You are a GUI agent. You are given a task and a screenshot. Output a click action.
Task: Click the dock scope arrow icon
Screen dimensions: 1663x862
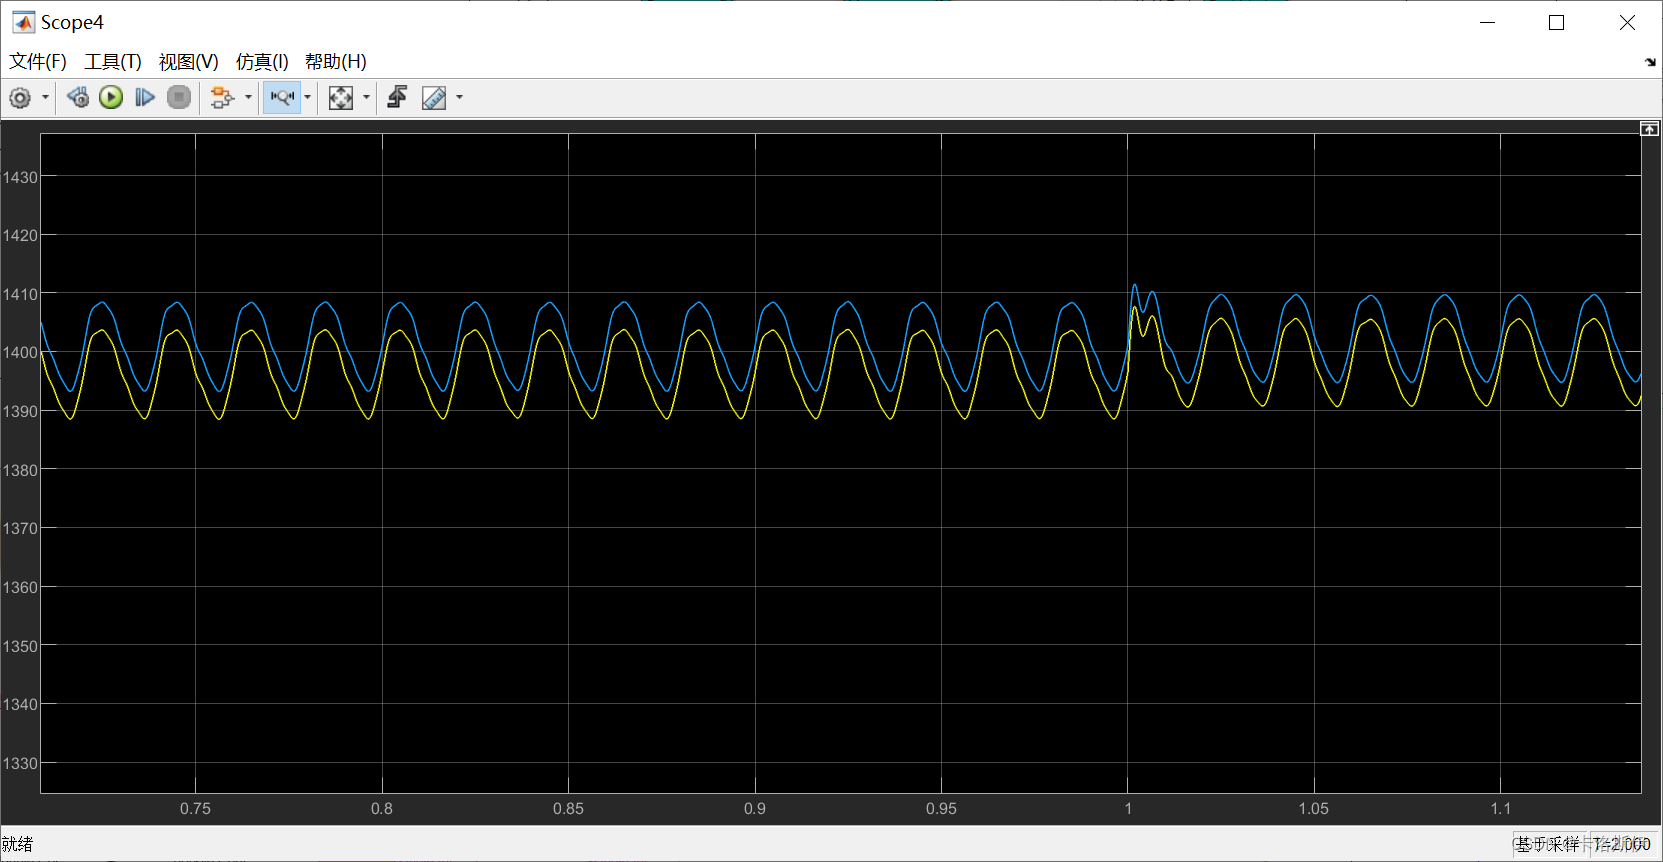click(x=1650, y=62)
